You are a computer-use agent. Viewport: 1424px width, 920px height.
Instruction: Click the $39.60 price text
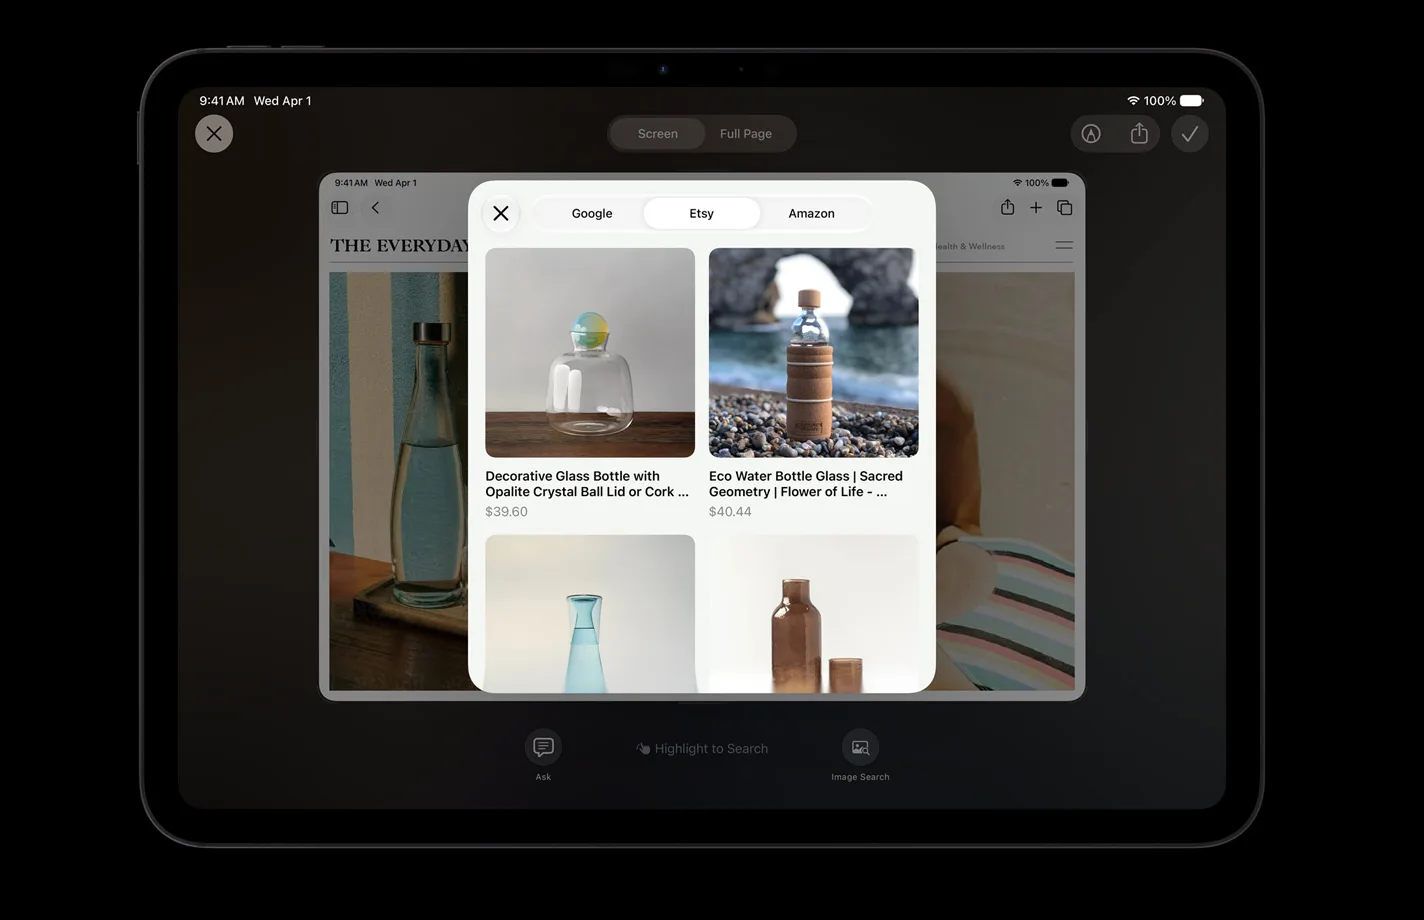(x=506, y=512)
